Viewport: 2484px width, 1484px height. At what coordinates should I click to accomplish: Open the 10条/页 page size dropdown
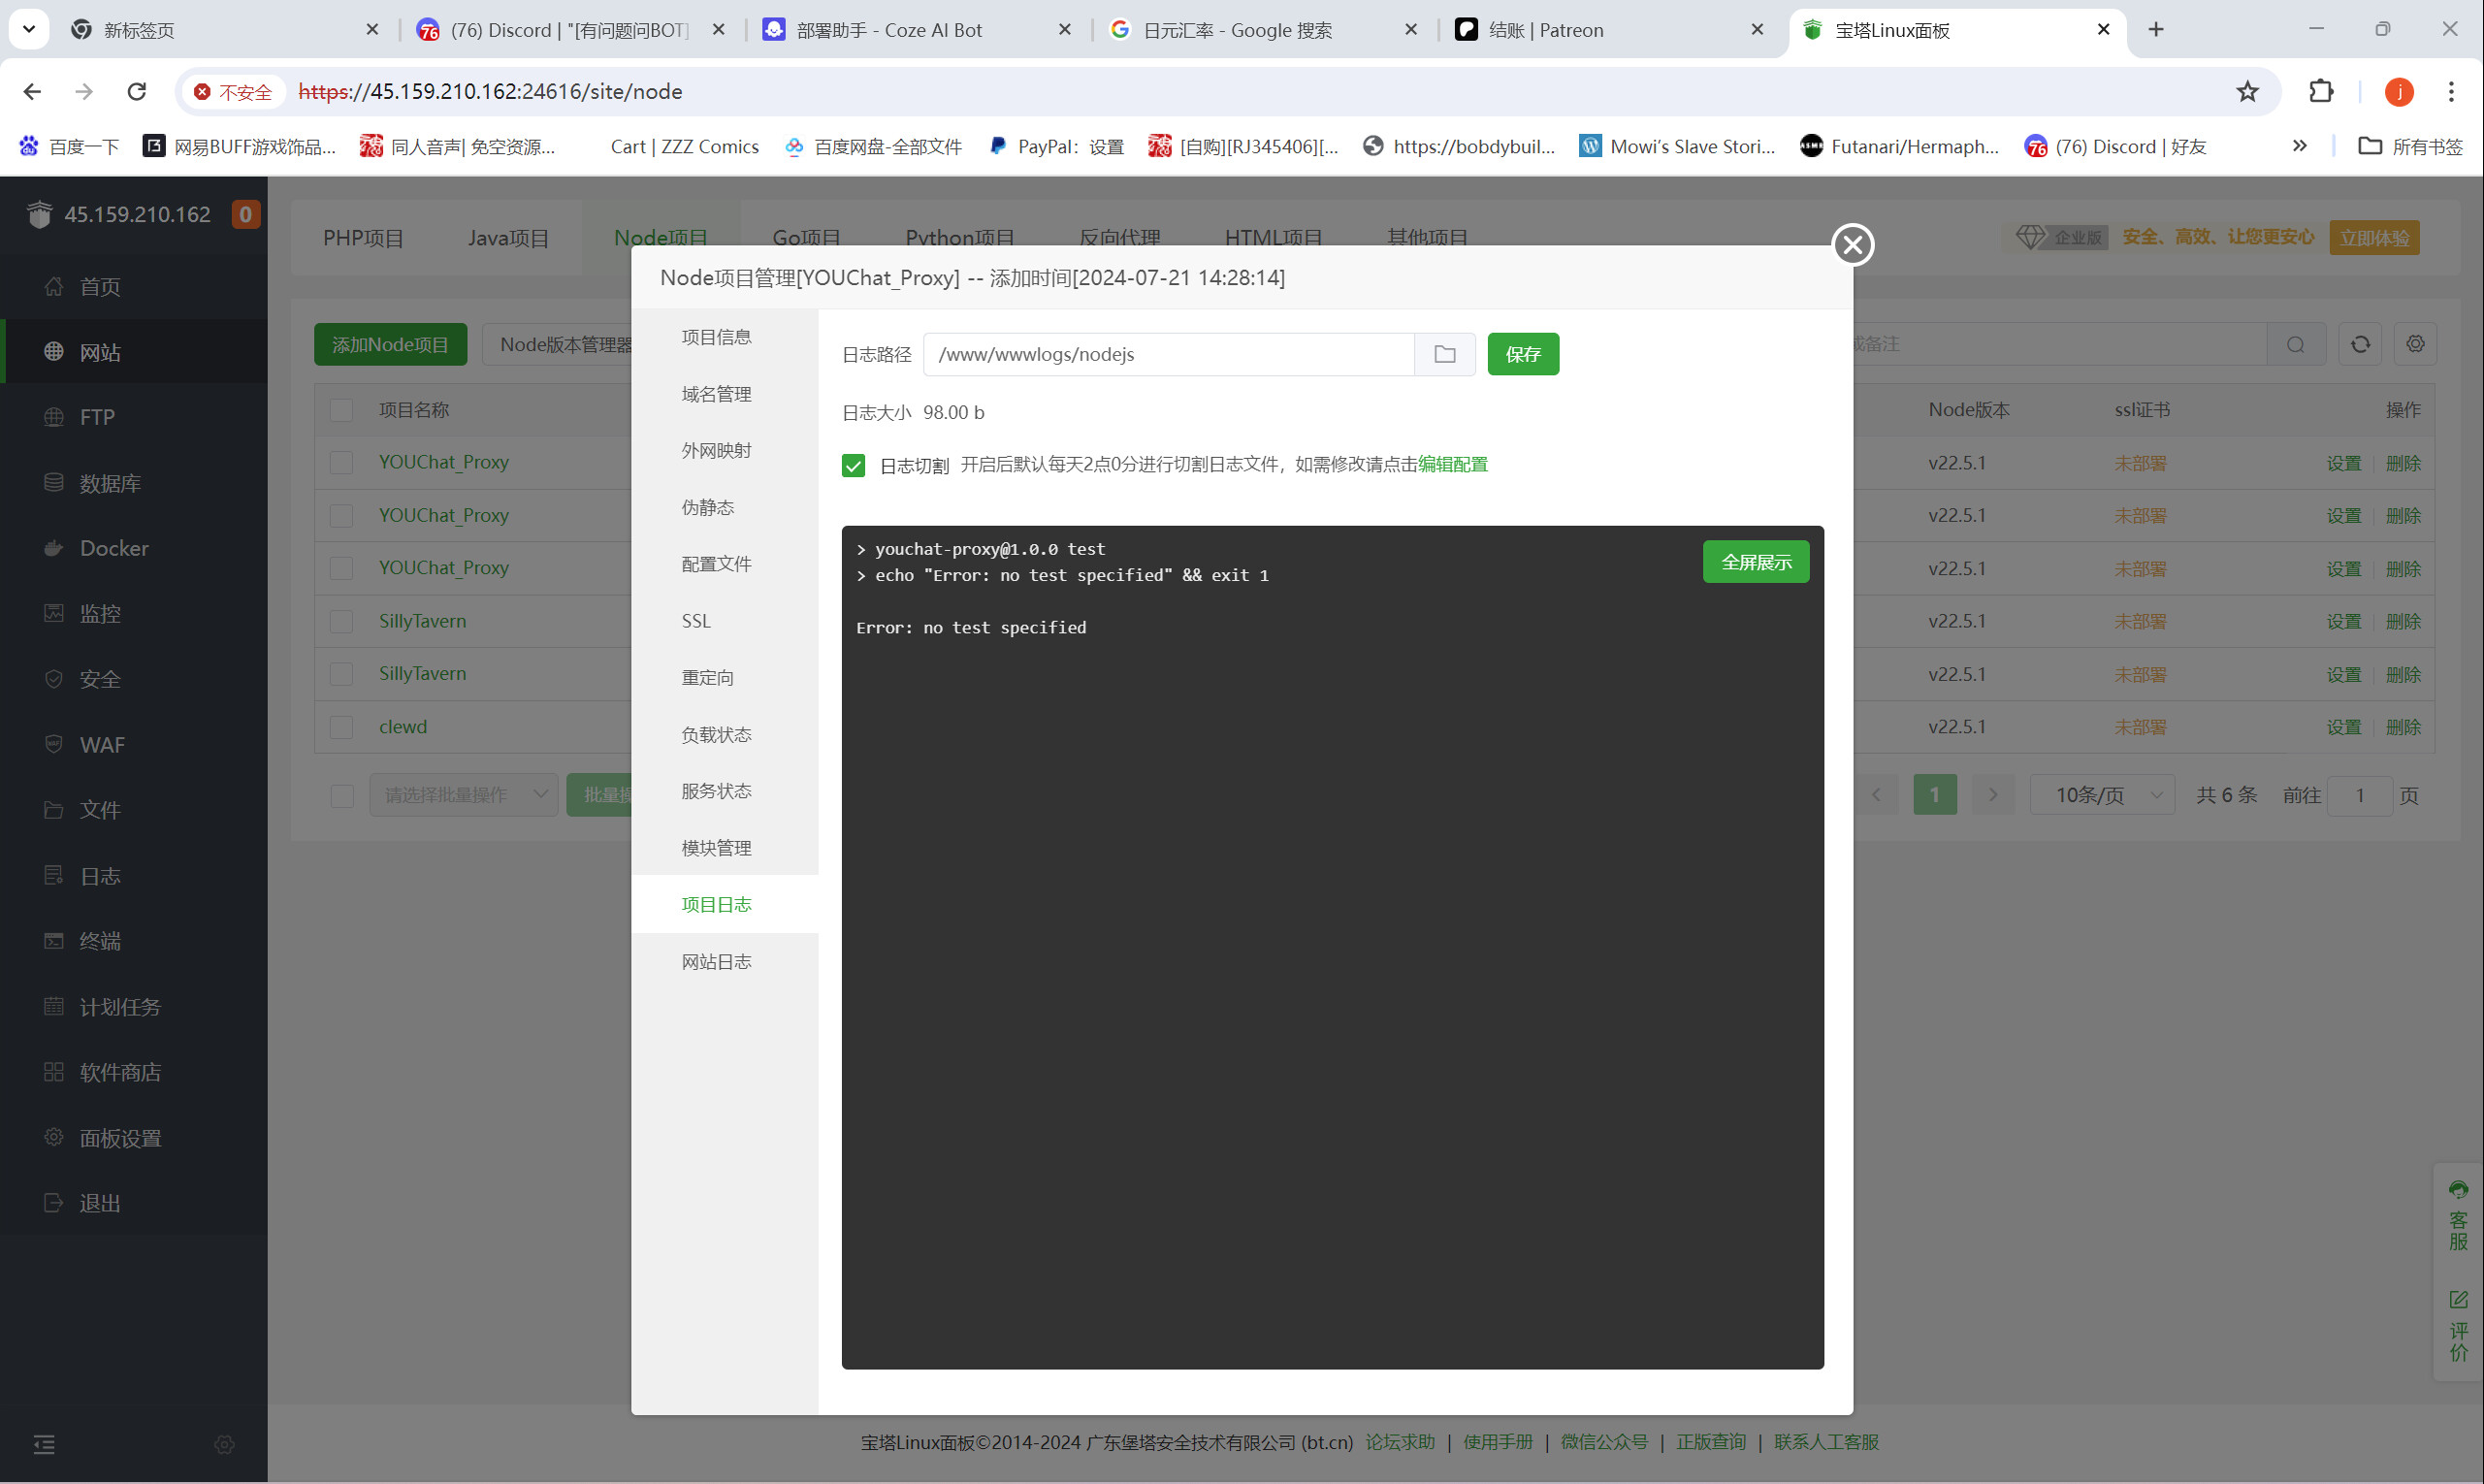(2102, 795)
